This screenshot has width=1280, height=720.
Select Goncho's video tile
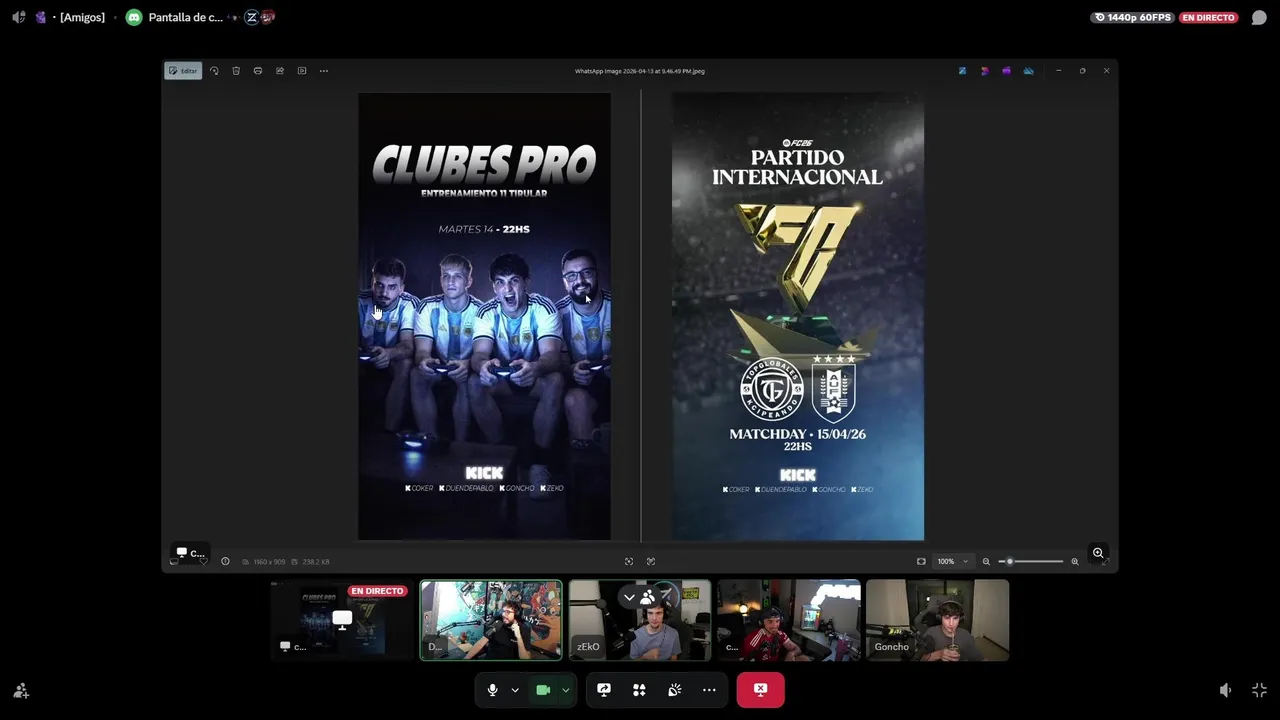[938, 620]
